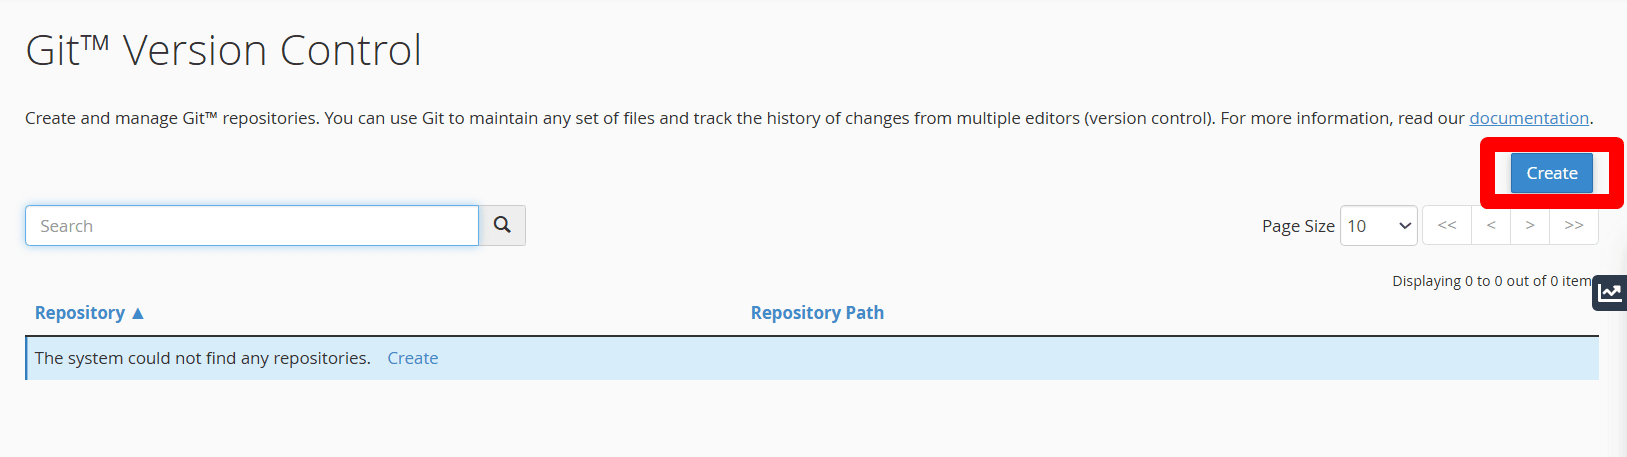Open the documentation link
This screenshot has height=457, width=1627.
1528,118
